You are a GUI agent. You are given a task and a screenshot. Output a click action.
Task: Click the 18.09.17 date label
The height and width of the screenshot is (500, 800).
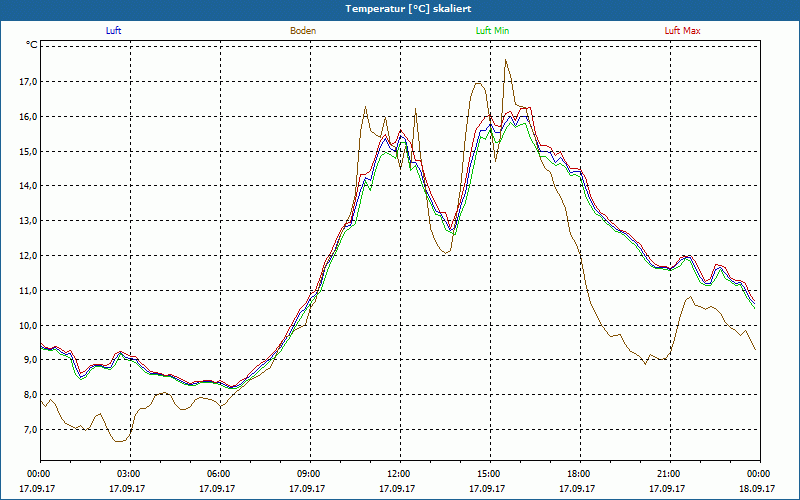[x=757, y=488]
